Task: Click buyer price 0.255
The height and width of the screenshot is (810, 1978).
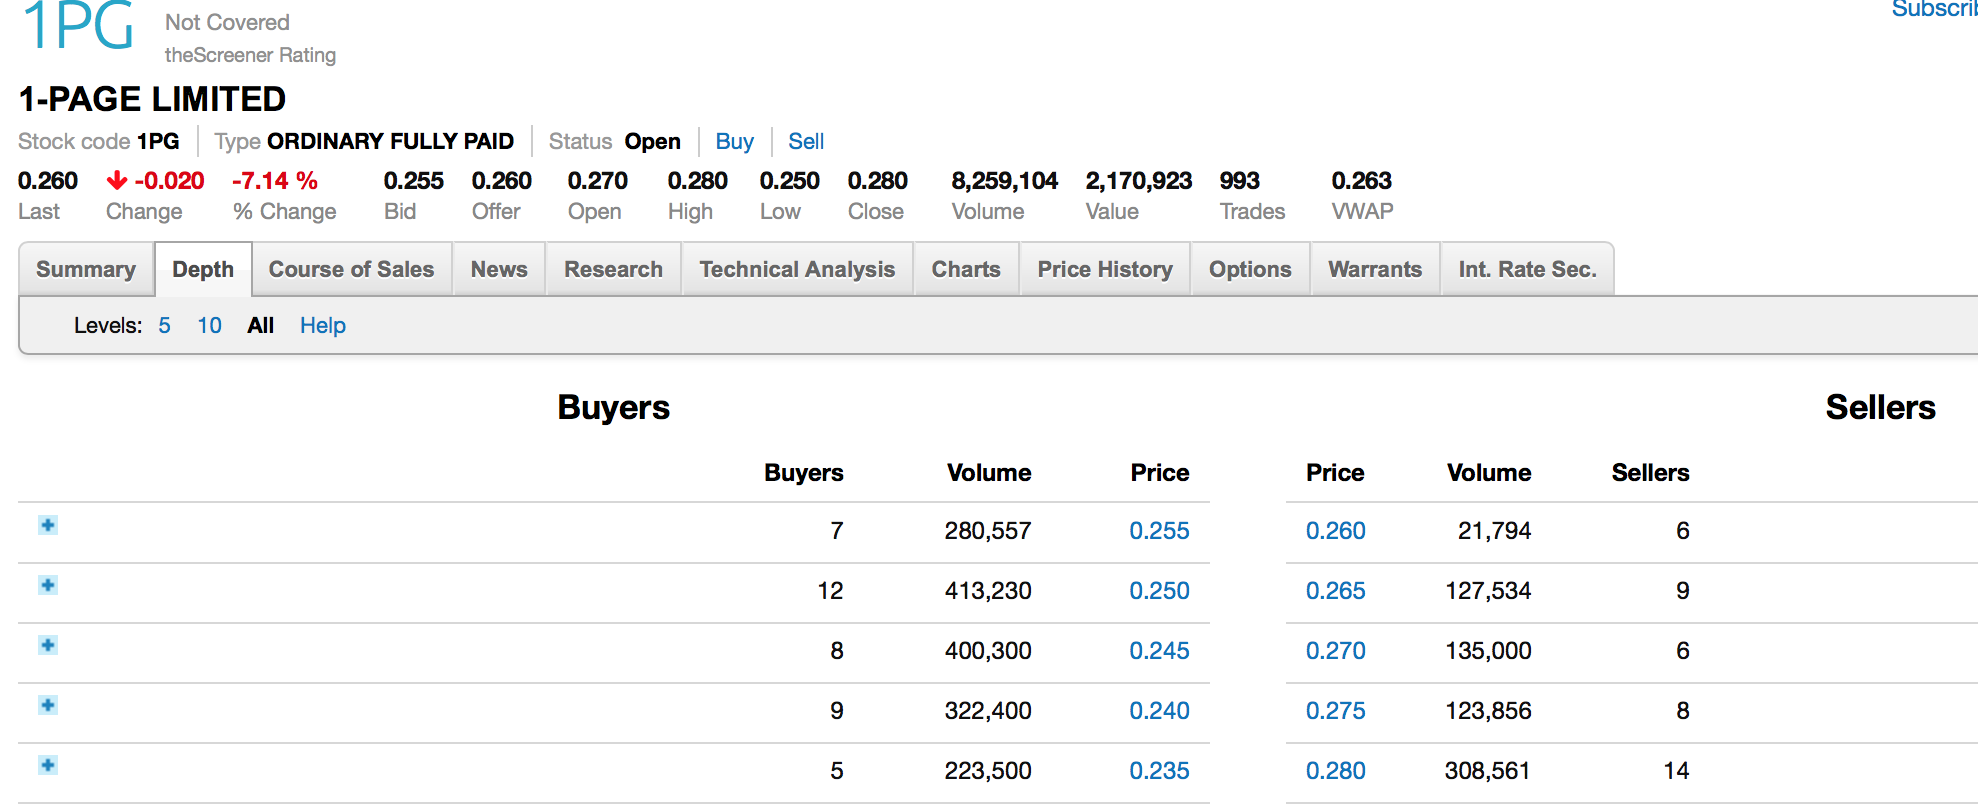Action: click(x=1159, y=531)
